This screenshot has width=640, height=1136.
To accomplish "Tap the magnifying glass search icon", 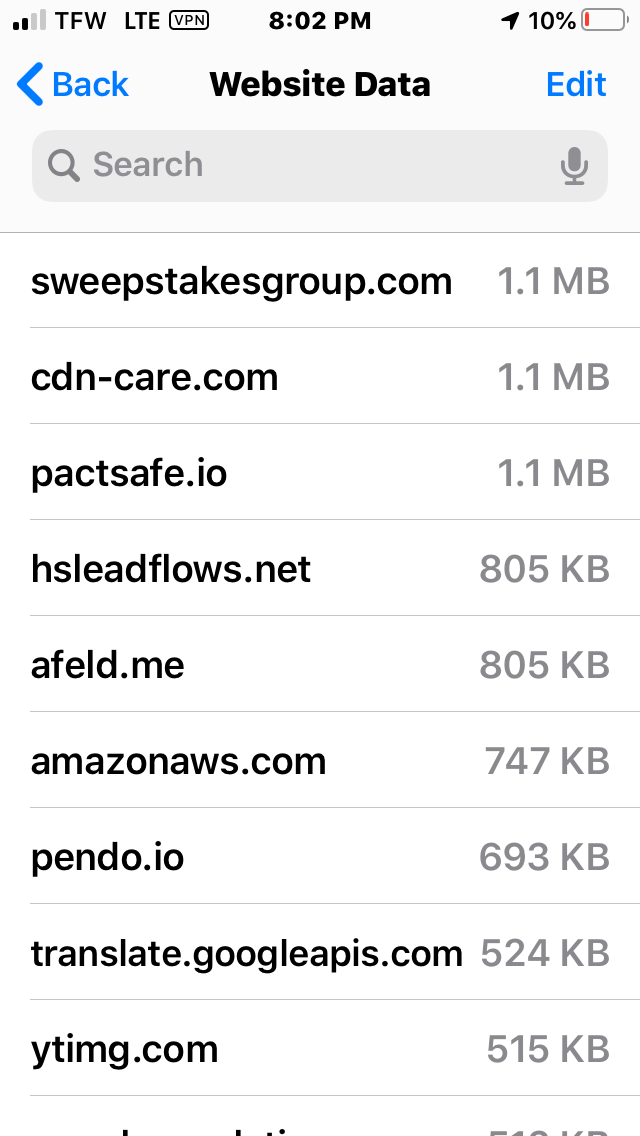I will (x=64, y=166).
